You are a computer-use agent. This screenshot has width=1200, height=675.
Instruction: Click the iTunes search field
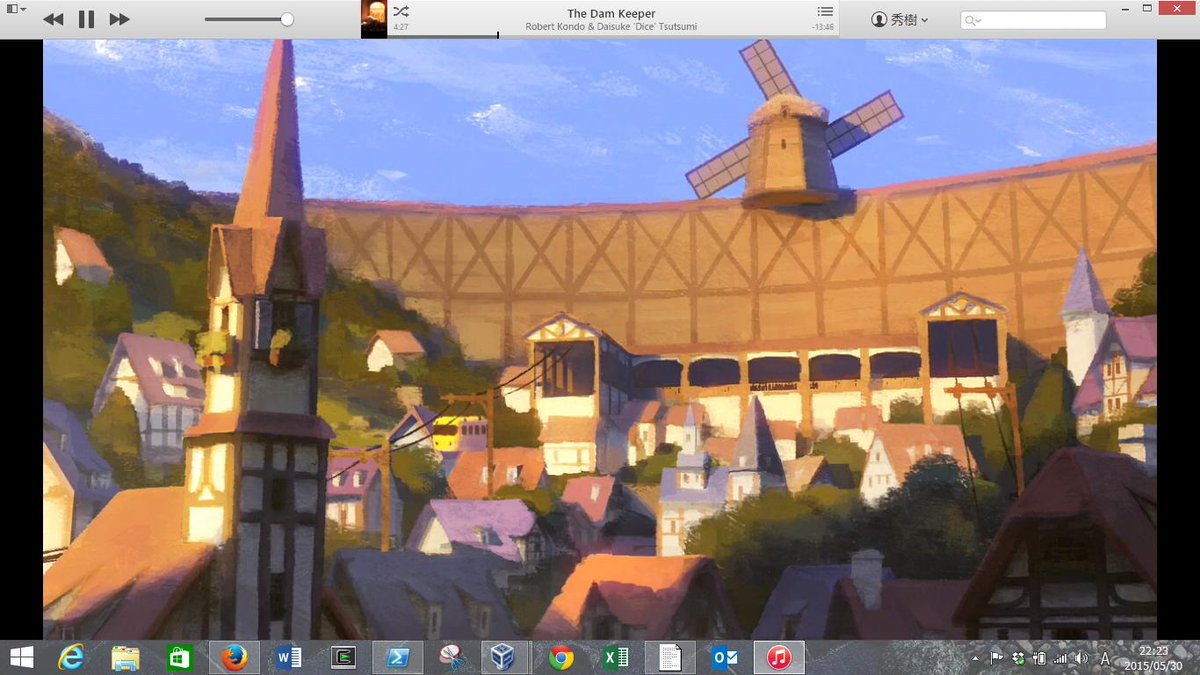click(1034, 20)
